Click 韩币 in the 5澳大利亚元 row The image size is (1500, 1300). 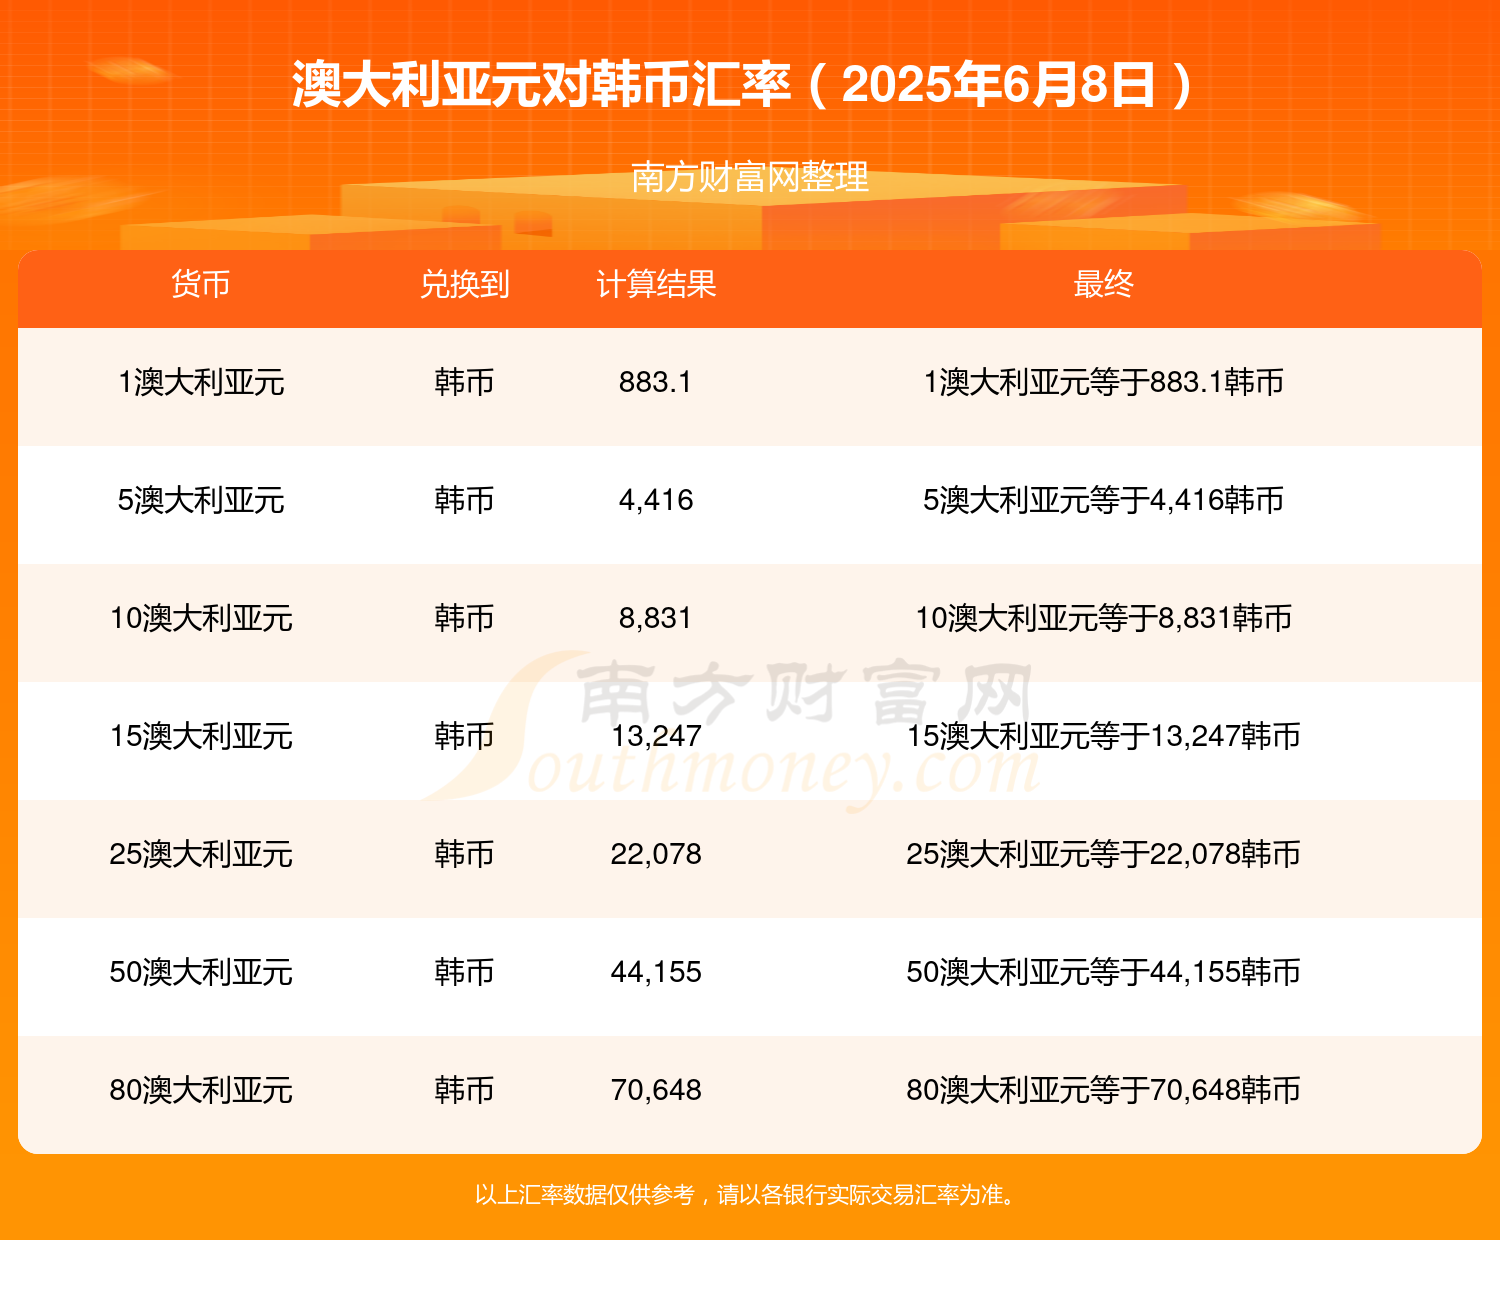coord(465,500)
